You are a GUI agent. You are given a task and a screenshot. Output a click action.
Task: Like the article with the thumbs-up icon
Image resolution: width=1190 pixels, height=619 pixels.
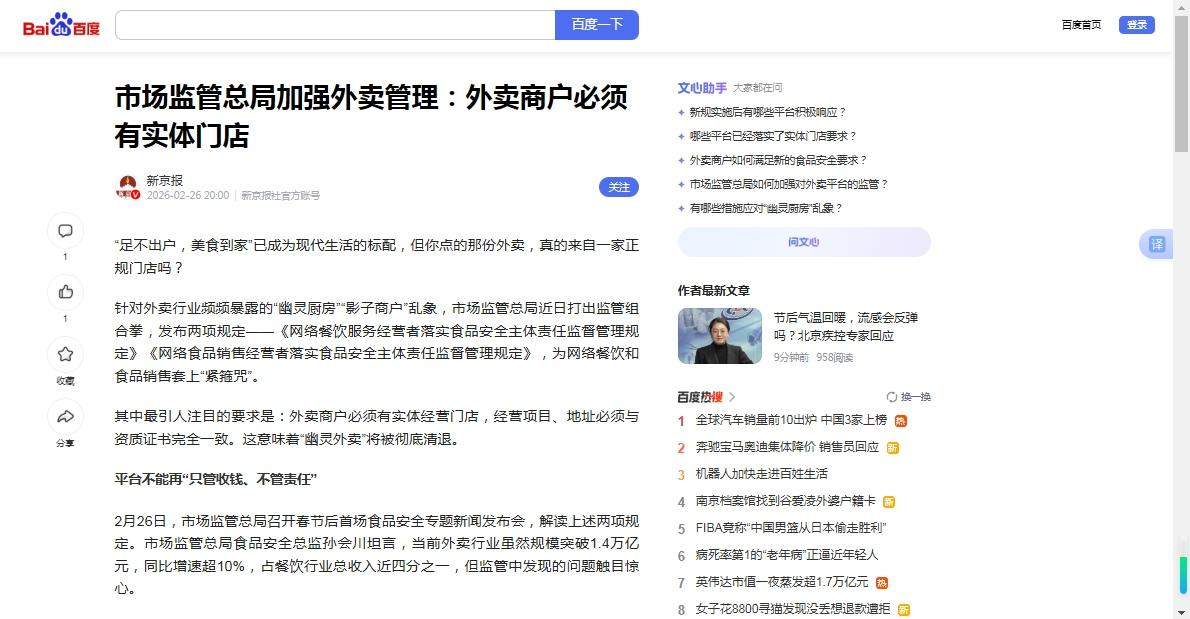click(65, 292)
